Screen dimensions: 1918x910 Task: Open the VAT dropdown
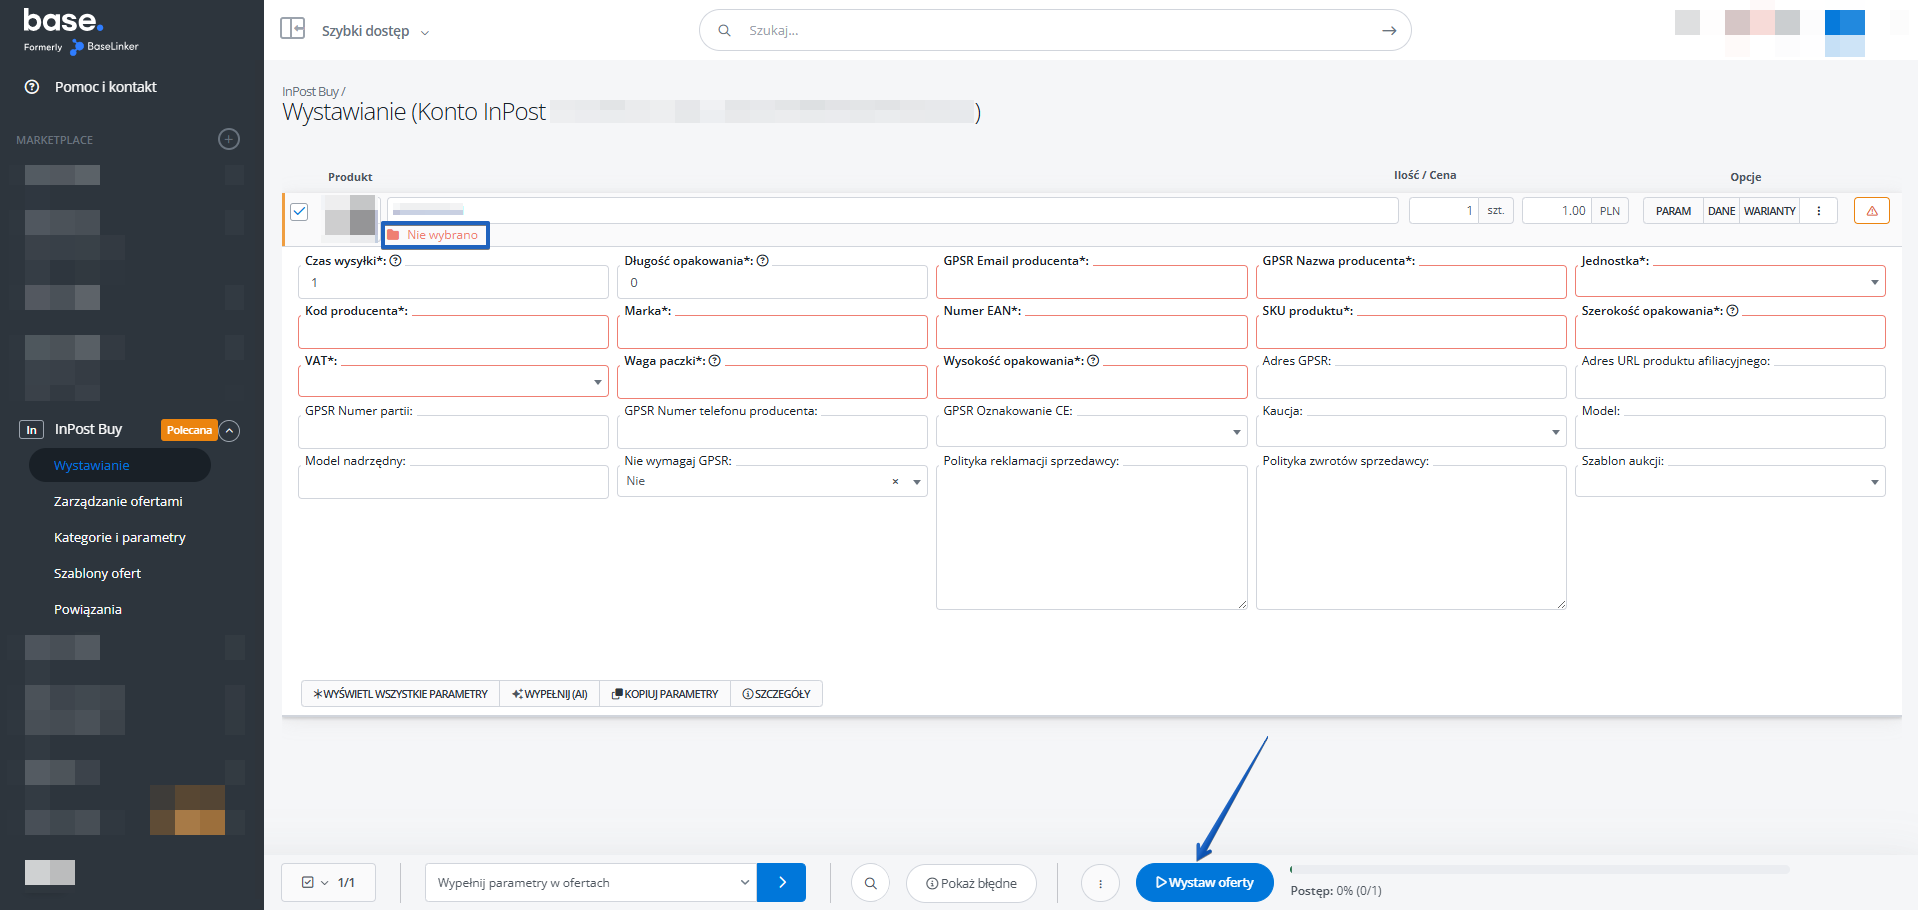[x=453, y=382]
